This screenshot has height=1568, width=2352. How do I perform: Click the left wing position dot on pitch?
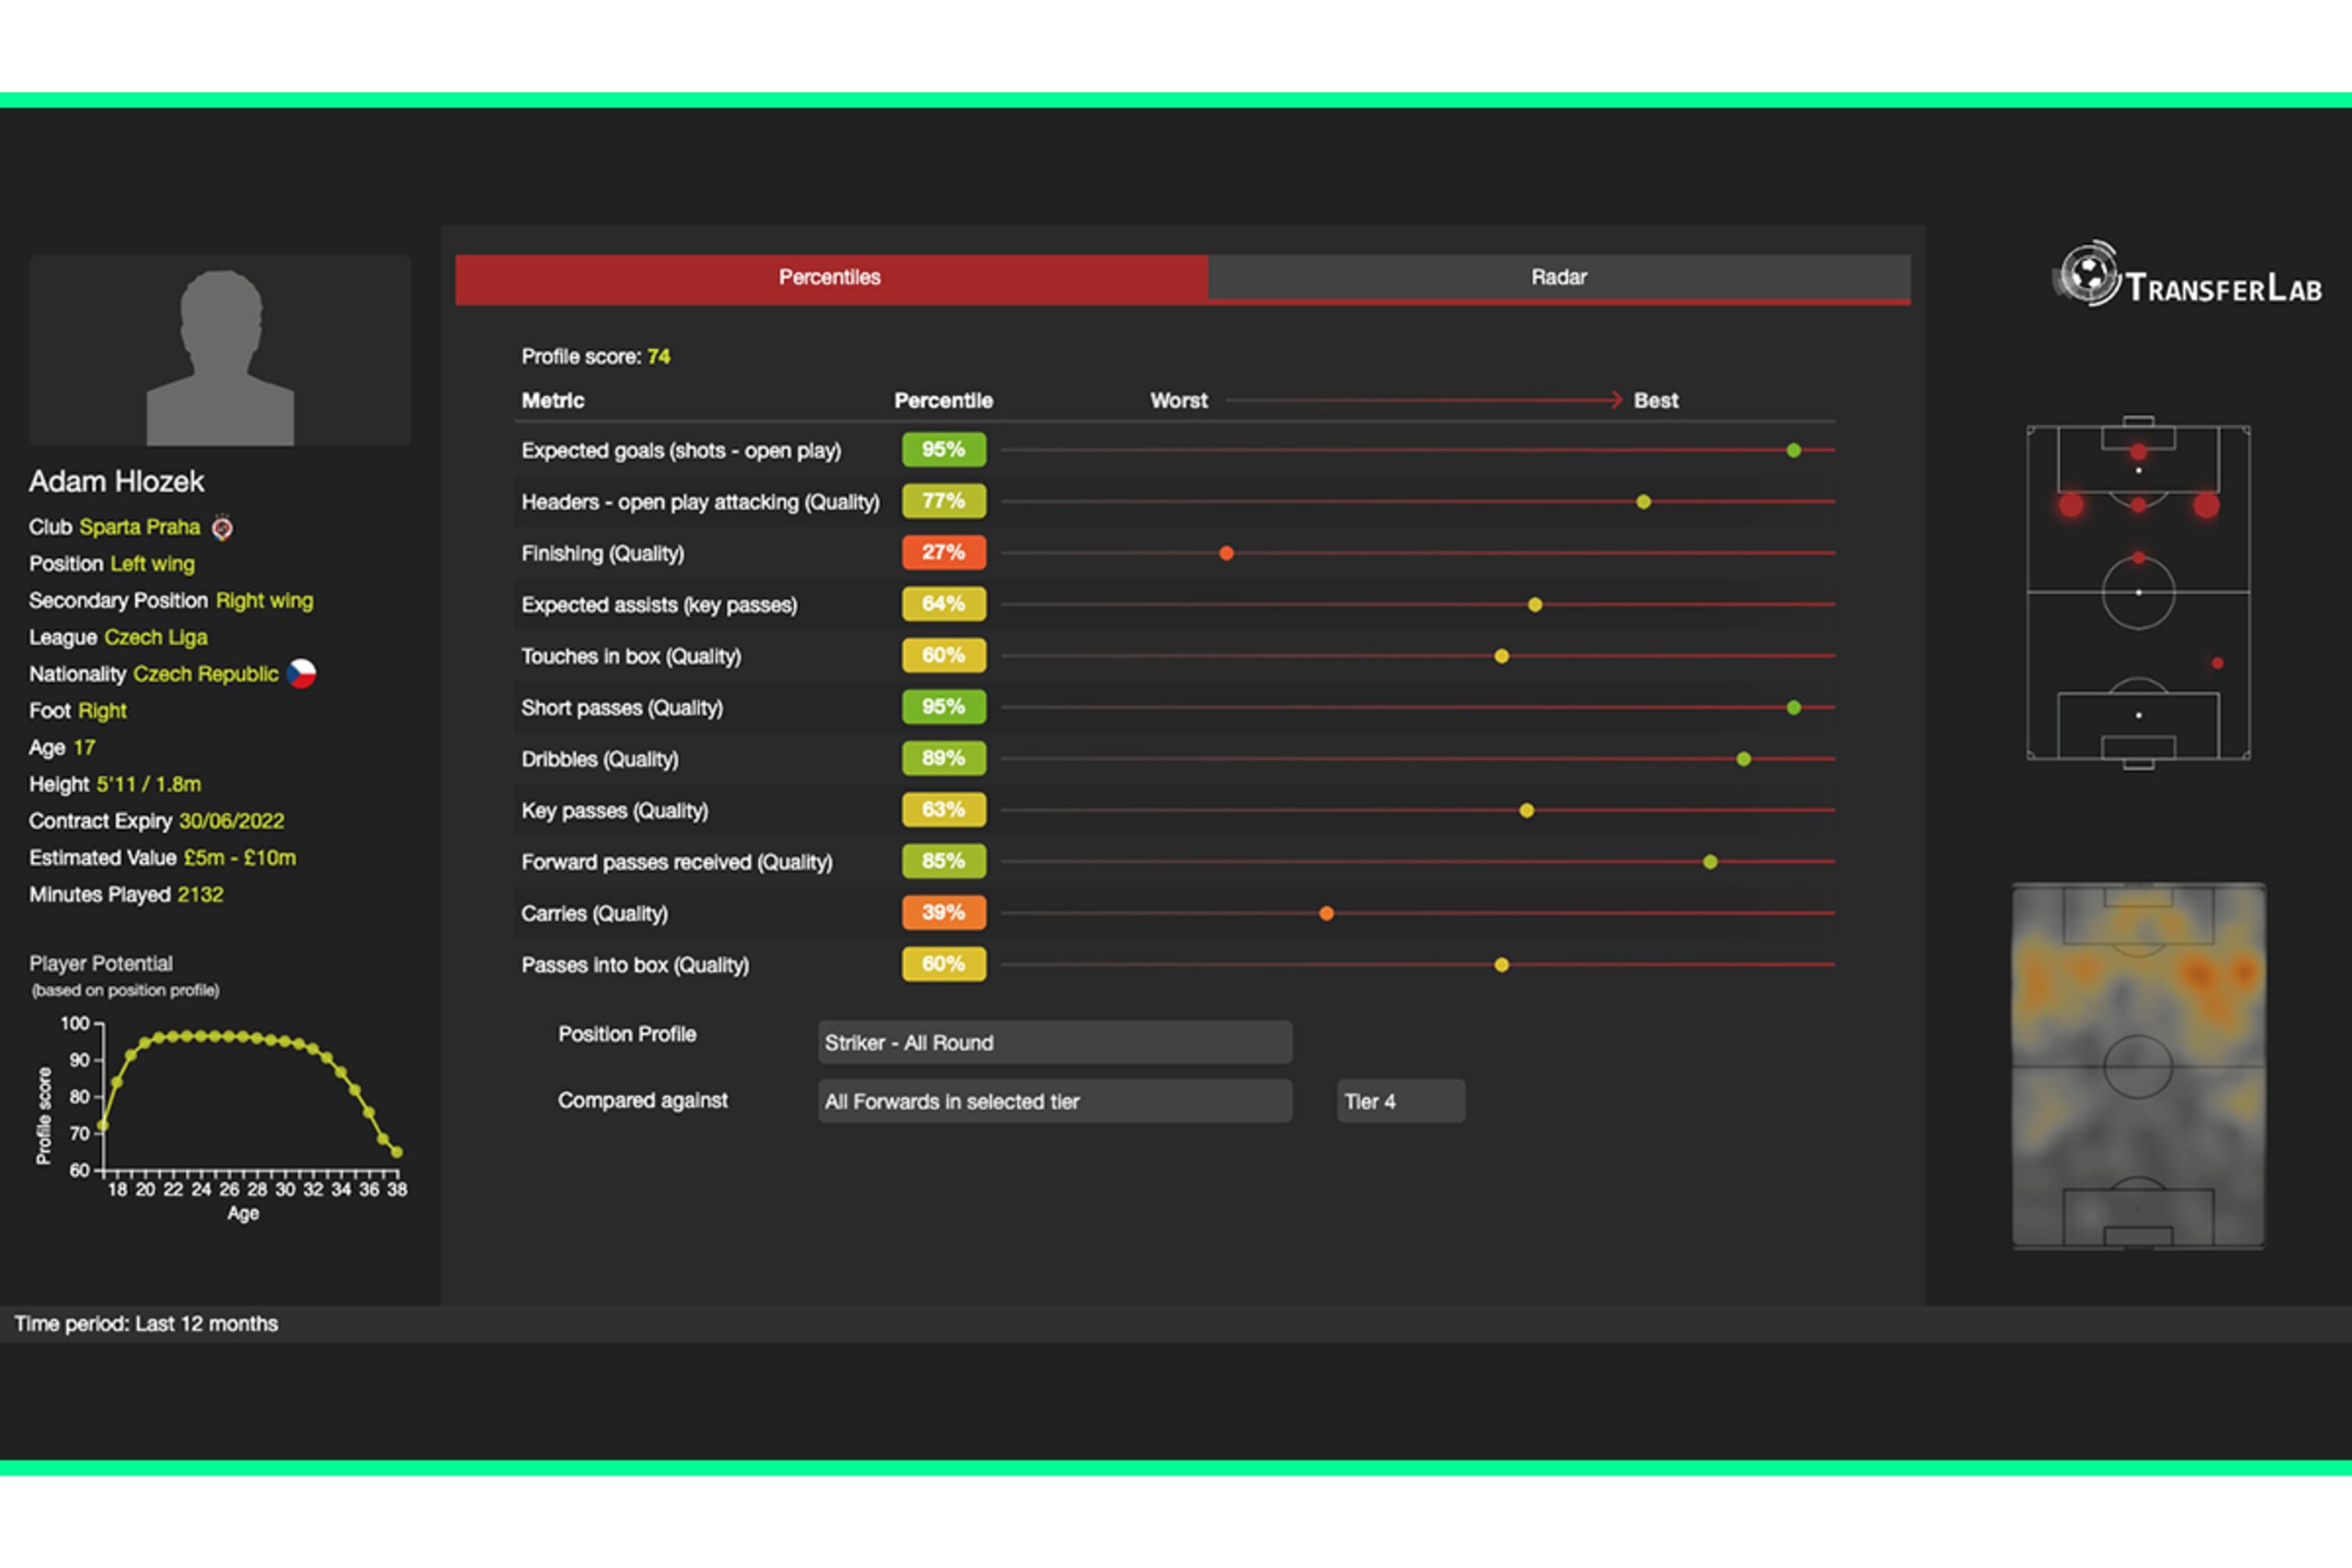click(x=2071, y=505)
